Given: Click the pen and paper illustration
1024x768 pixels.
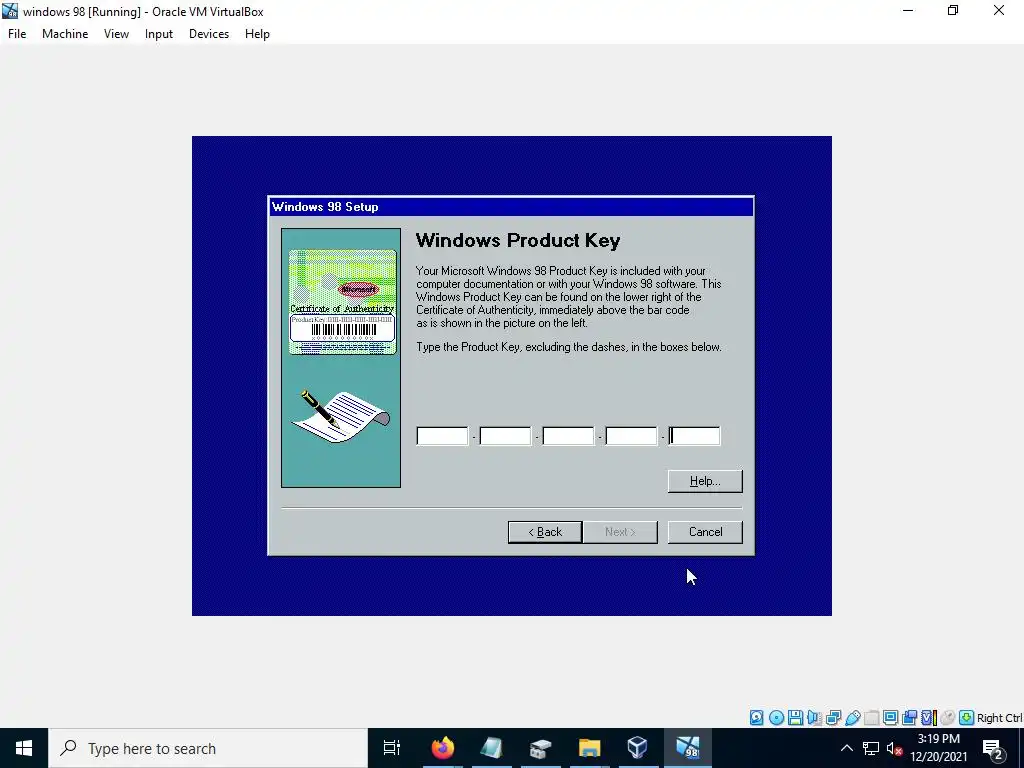Looking at the screenshot, I should (x=341, y=416).
